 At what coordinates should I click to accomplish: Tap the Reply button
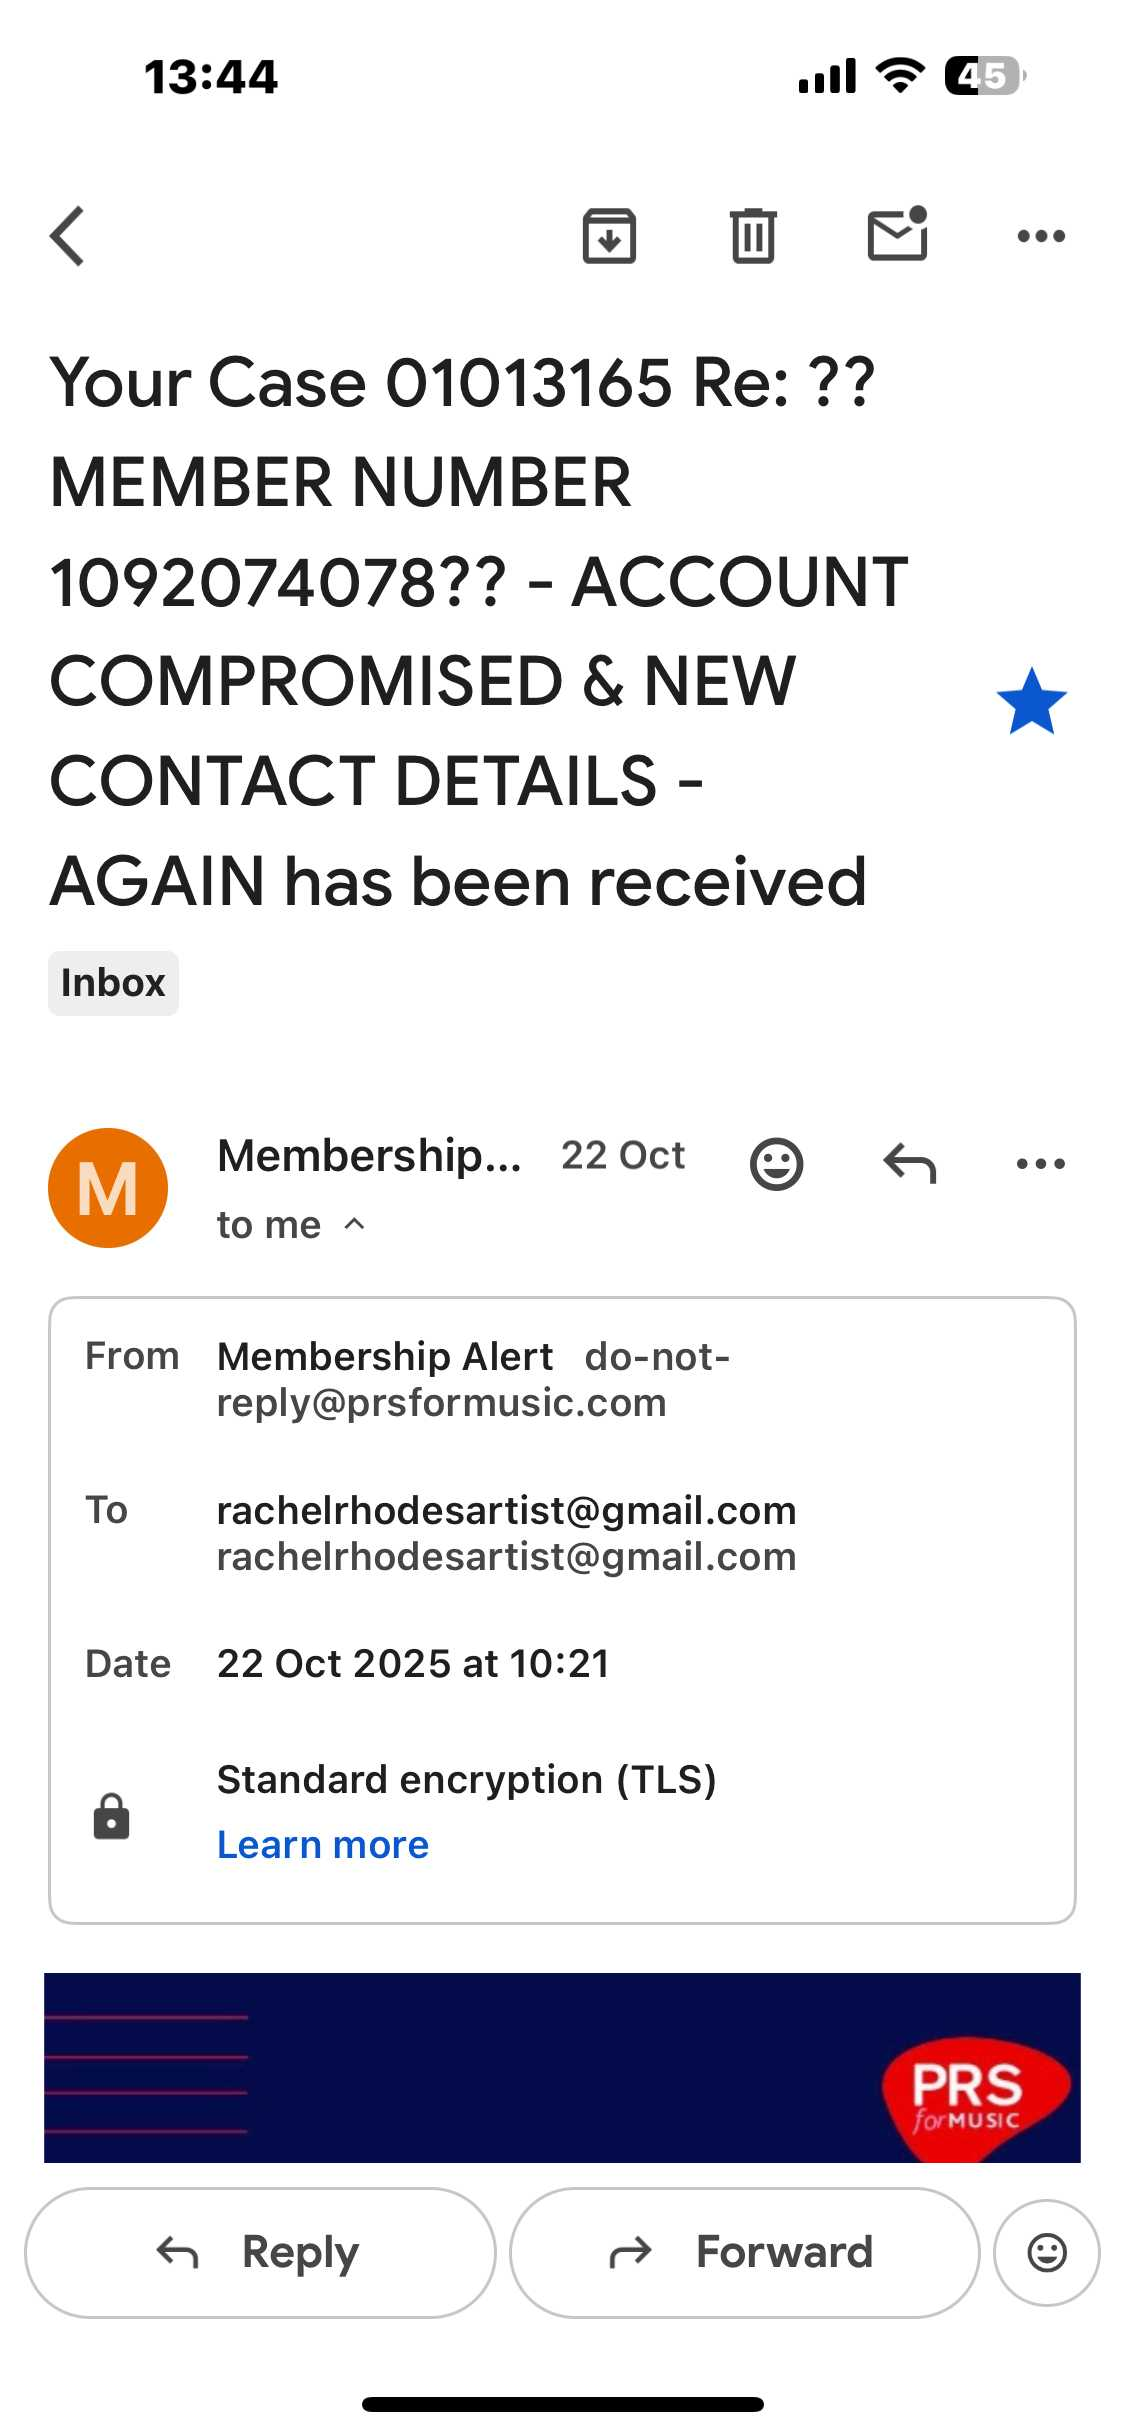(260, 2252)
